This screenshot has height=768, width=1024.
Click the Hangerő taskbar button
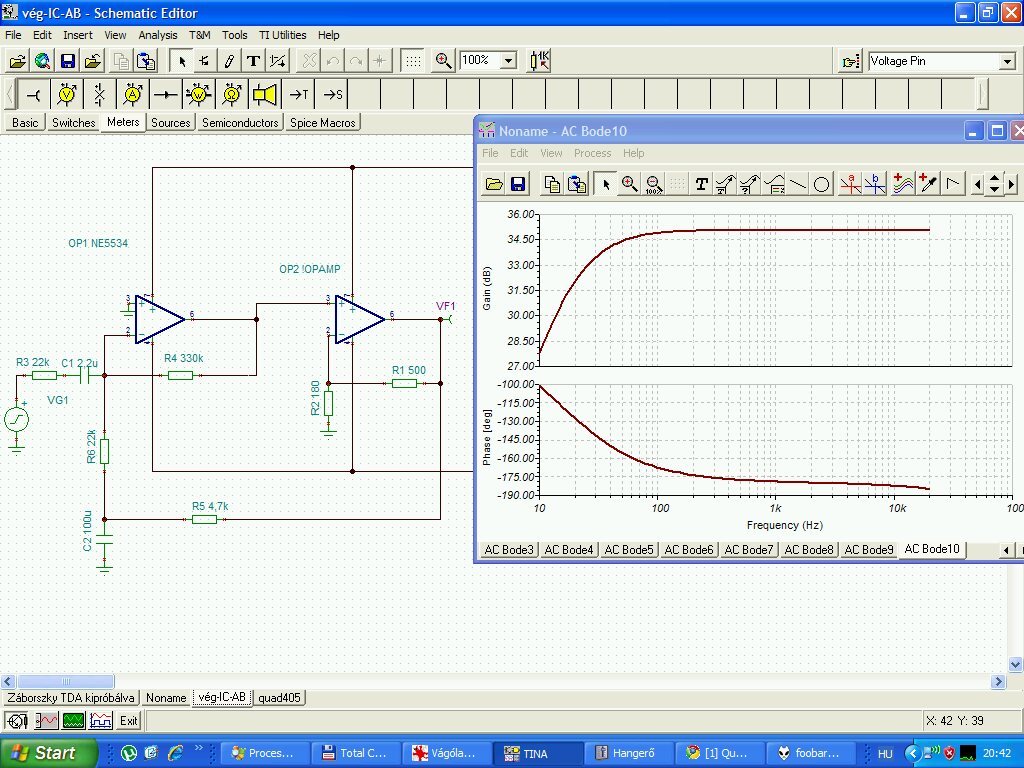(x=628, y=753)
